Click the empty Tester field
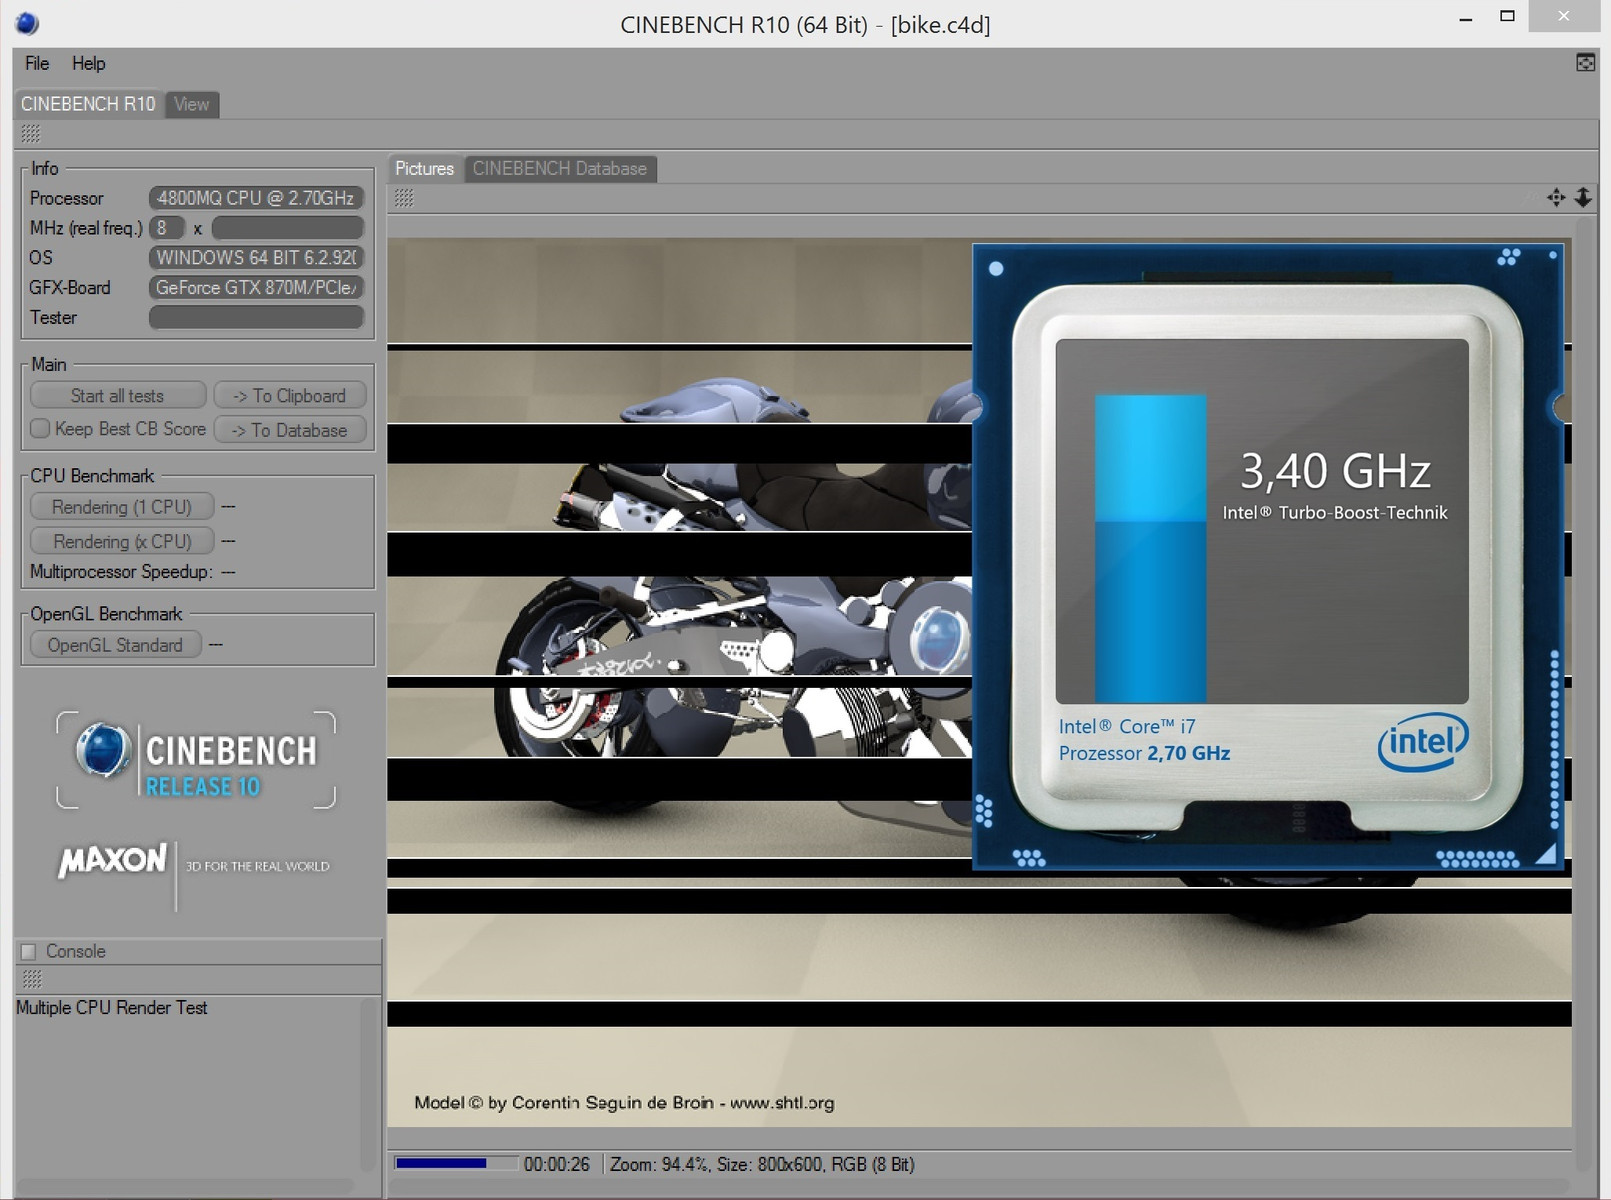Viewport: 1611px width, 1200px height. (256, 317)
